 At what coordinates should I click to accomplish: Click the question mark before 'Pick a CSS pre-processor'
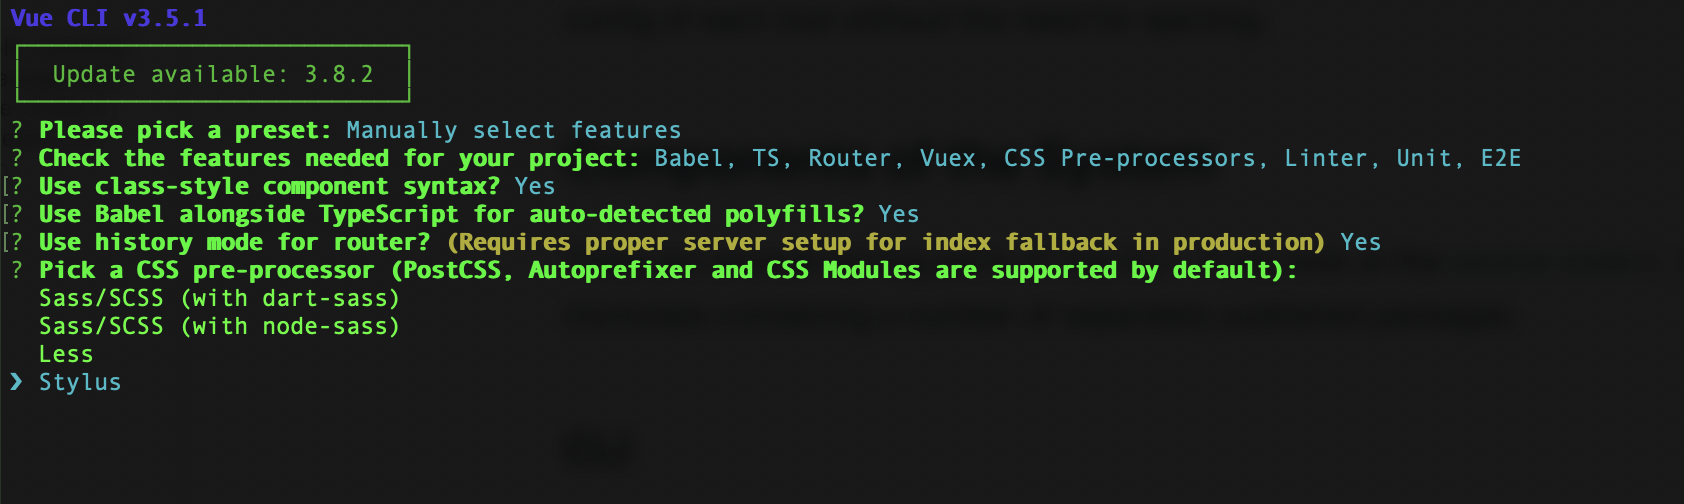(16, 270)
